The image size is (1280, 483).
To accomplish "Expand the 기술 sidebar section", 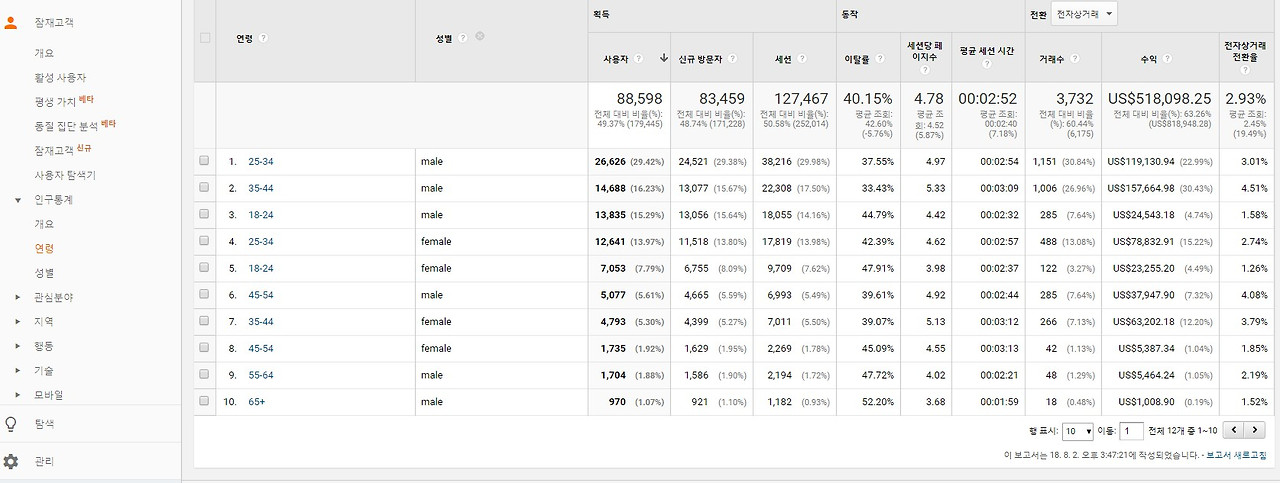I will [18, 371].
